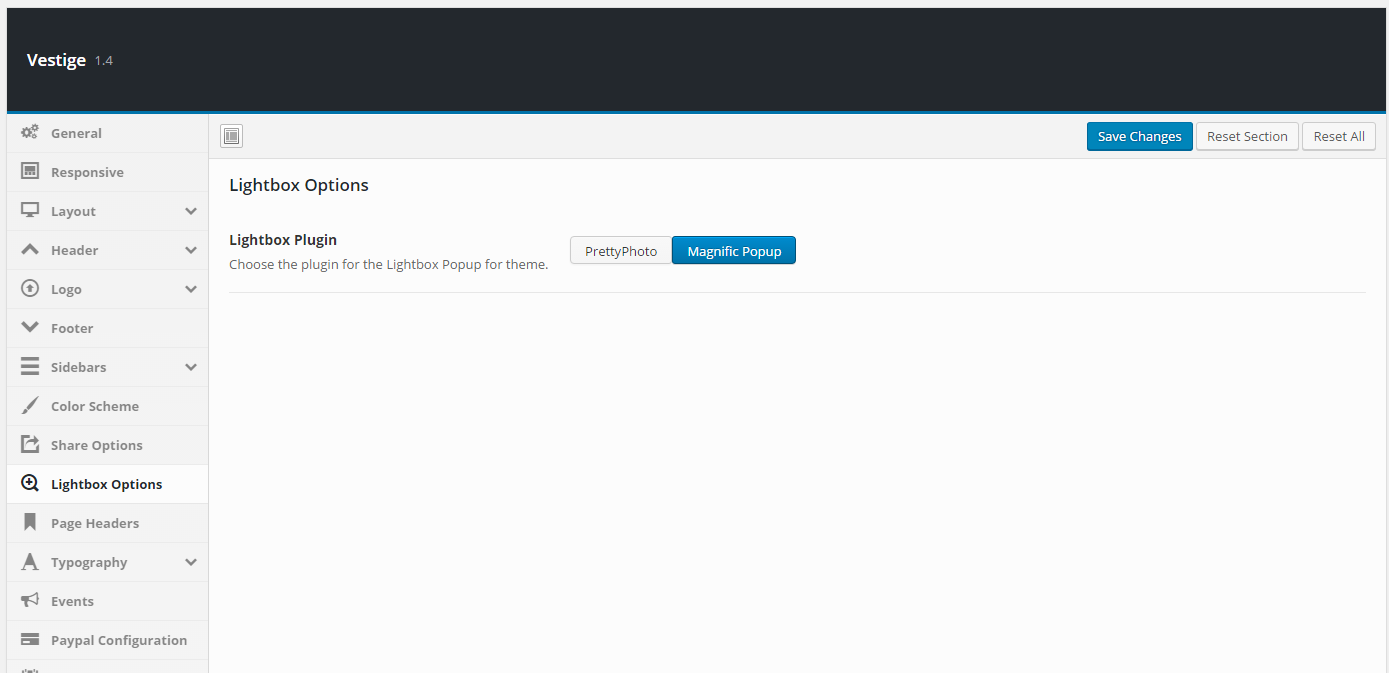
Task: Expand the Header submenu chevron
Action: 191,250
